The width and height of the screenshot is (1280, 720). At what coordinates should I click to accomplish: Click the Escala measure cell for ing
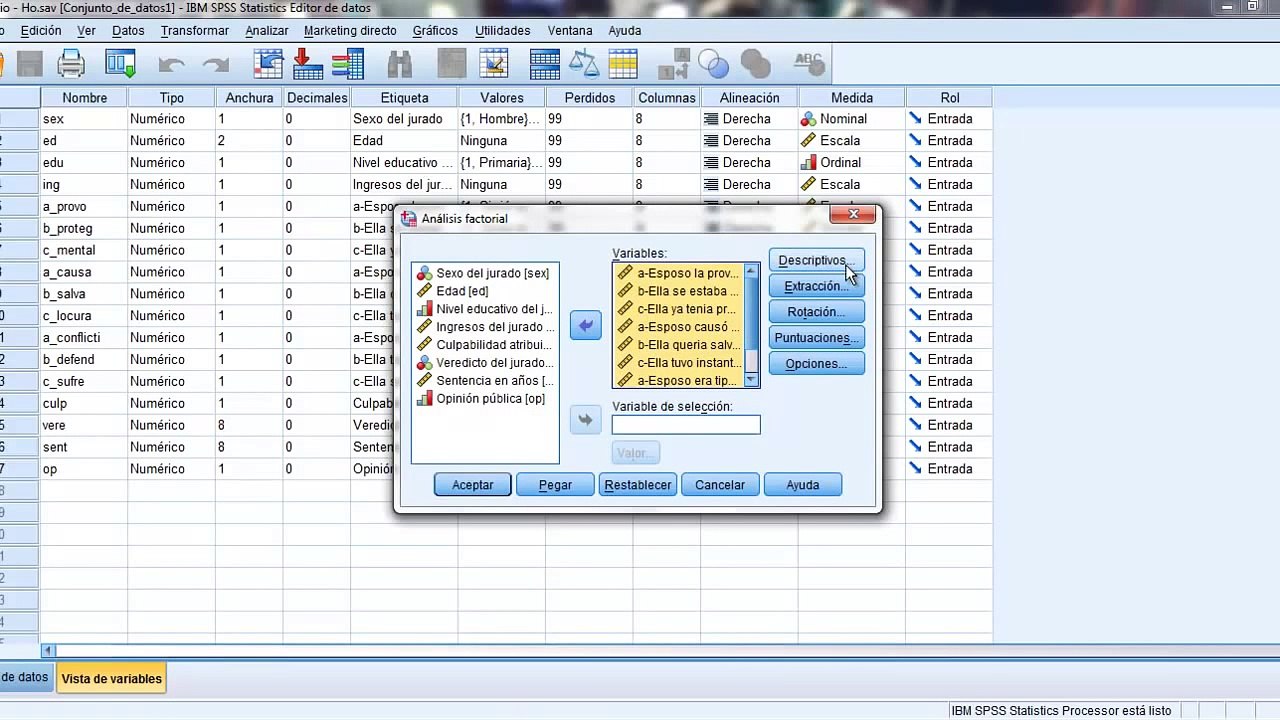[x=851, y=185]
